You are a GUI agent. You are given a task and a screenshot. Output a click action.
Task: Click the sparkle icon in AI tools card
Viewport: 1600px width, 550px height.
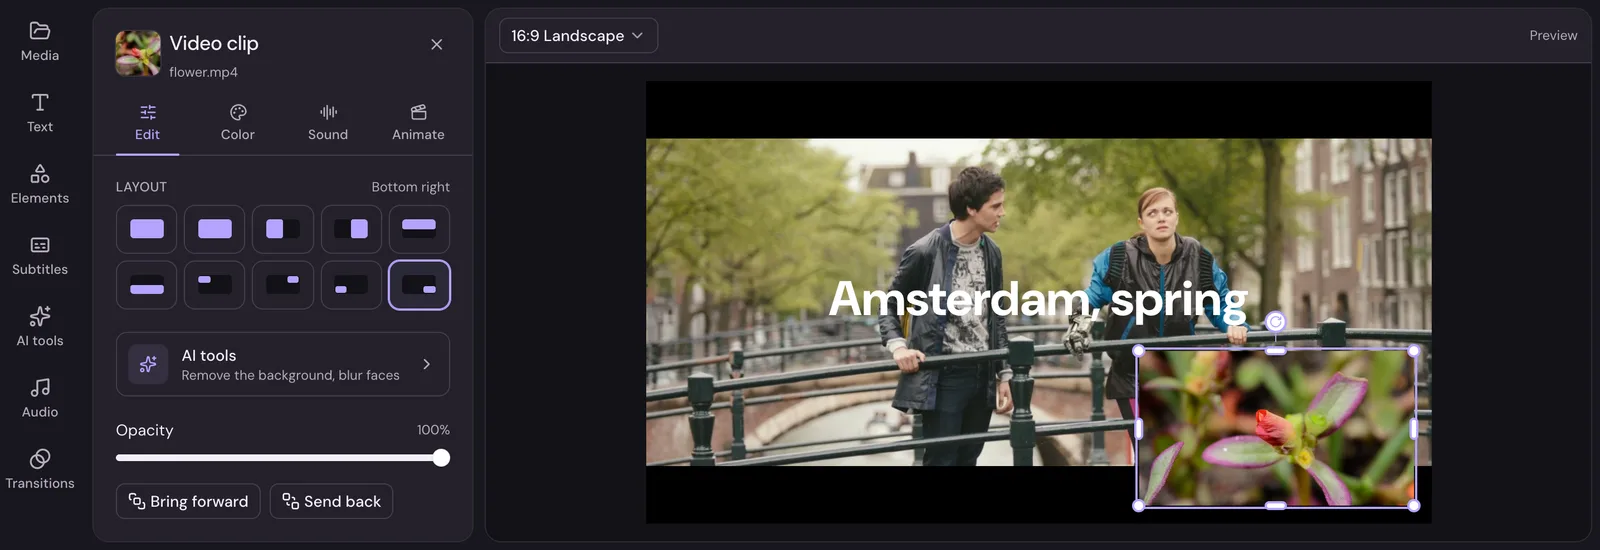[x=148, y=364]
